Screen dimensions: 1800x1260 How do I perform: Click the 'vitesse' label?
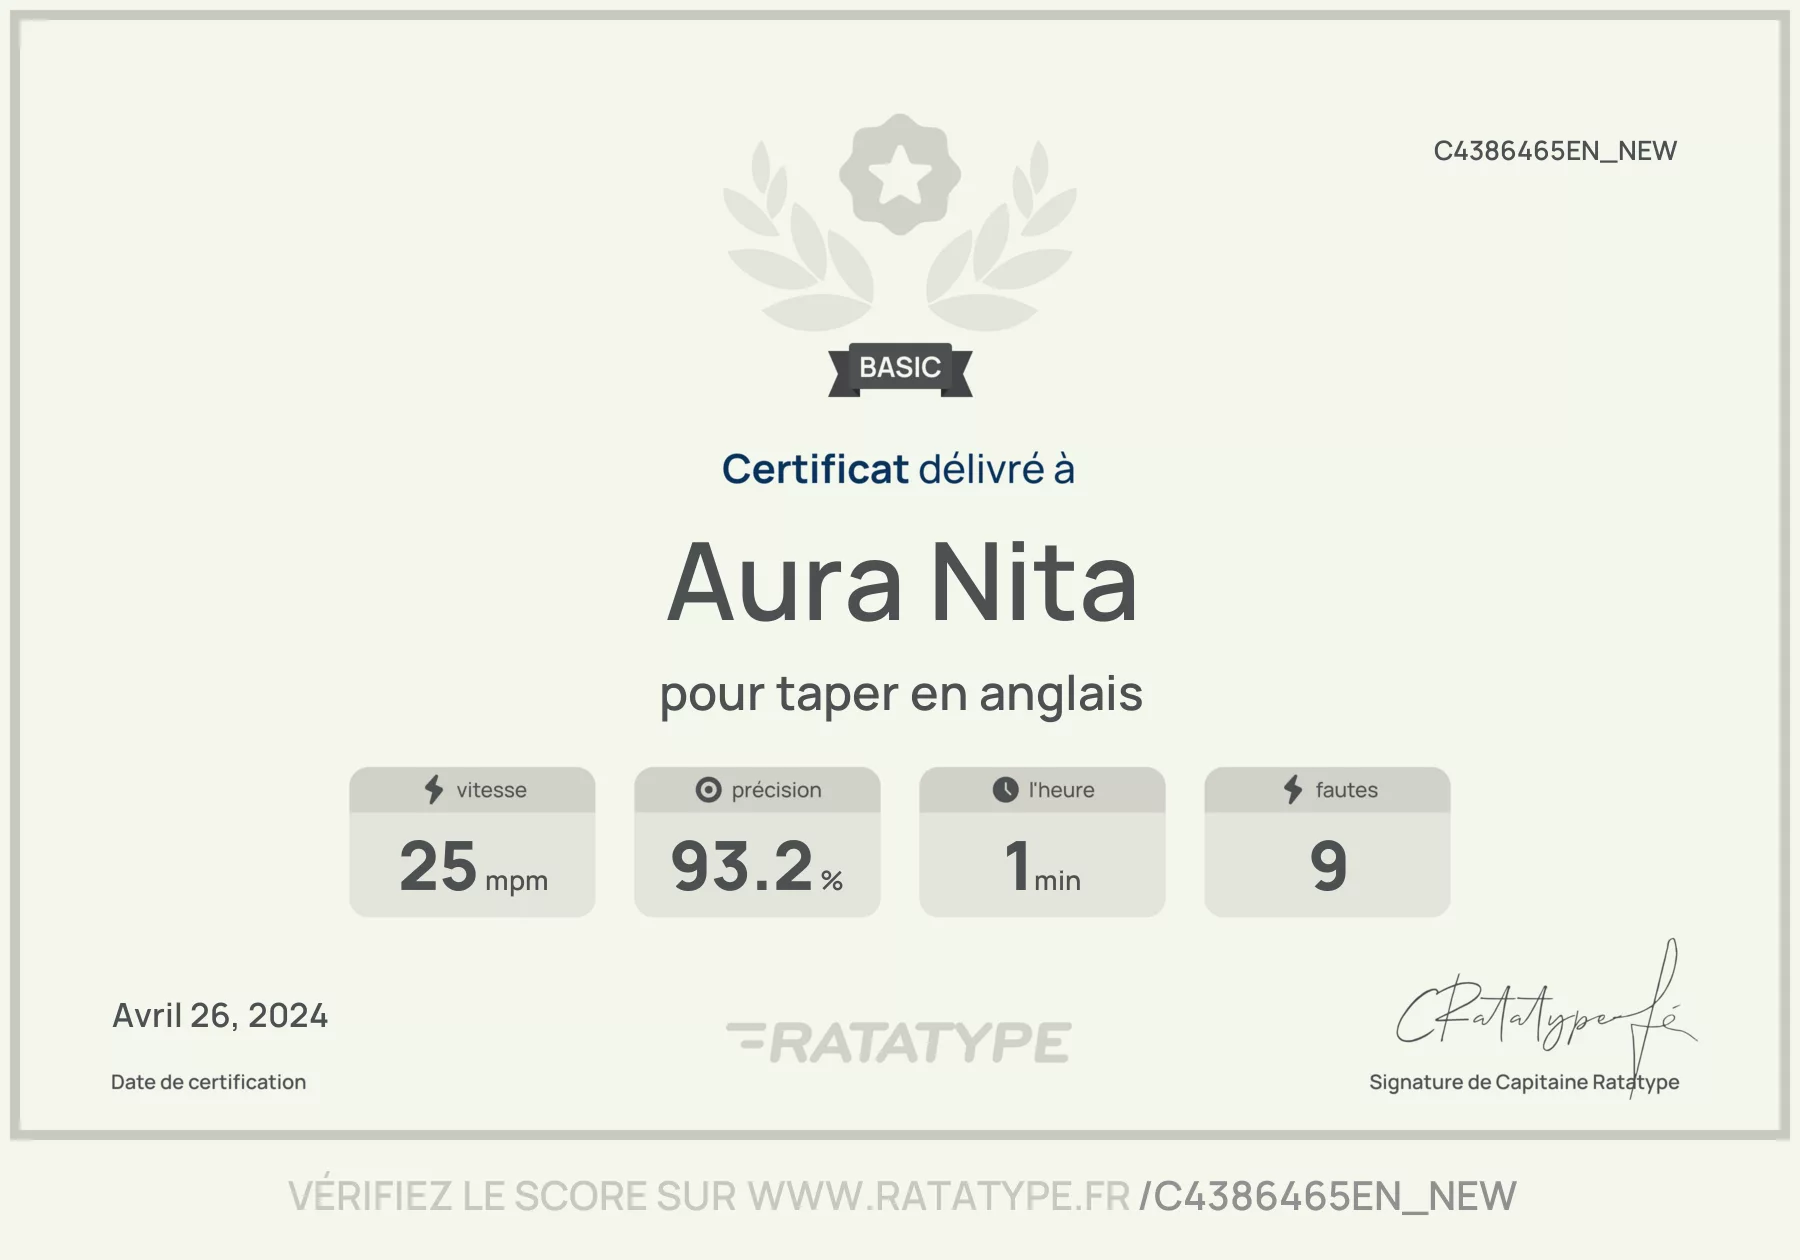coord(491,790)
